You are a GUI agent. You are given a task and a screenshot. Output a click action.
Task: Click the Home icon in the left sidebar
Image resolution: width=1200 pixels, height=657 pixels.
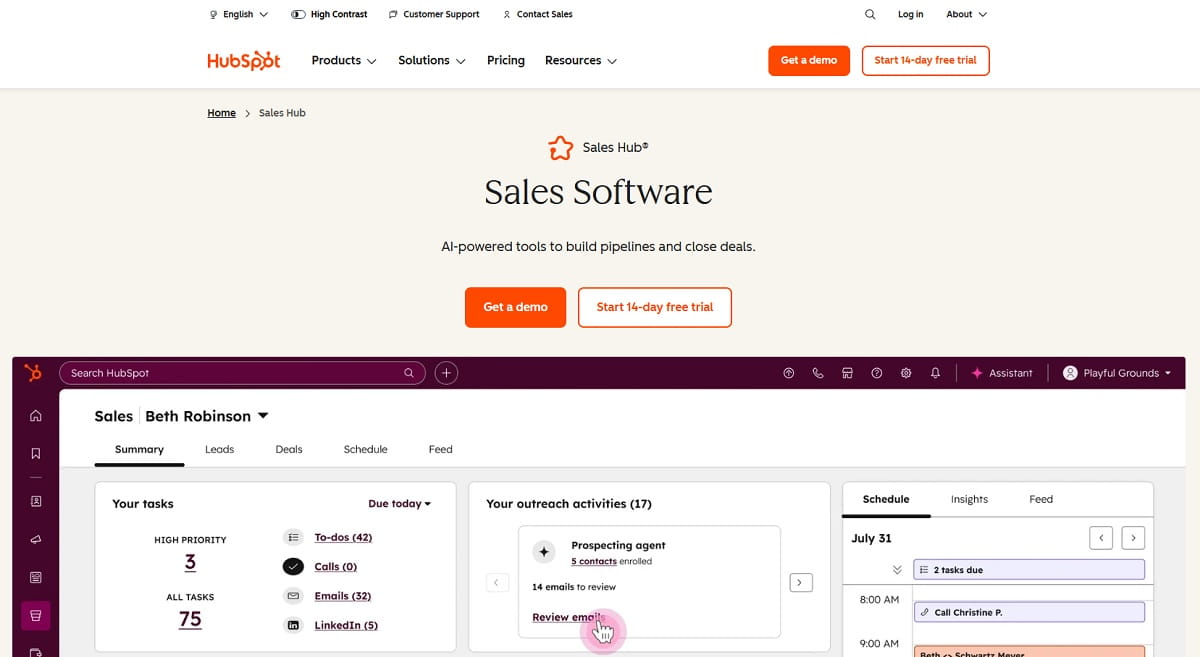36,416
